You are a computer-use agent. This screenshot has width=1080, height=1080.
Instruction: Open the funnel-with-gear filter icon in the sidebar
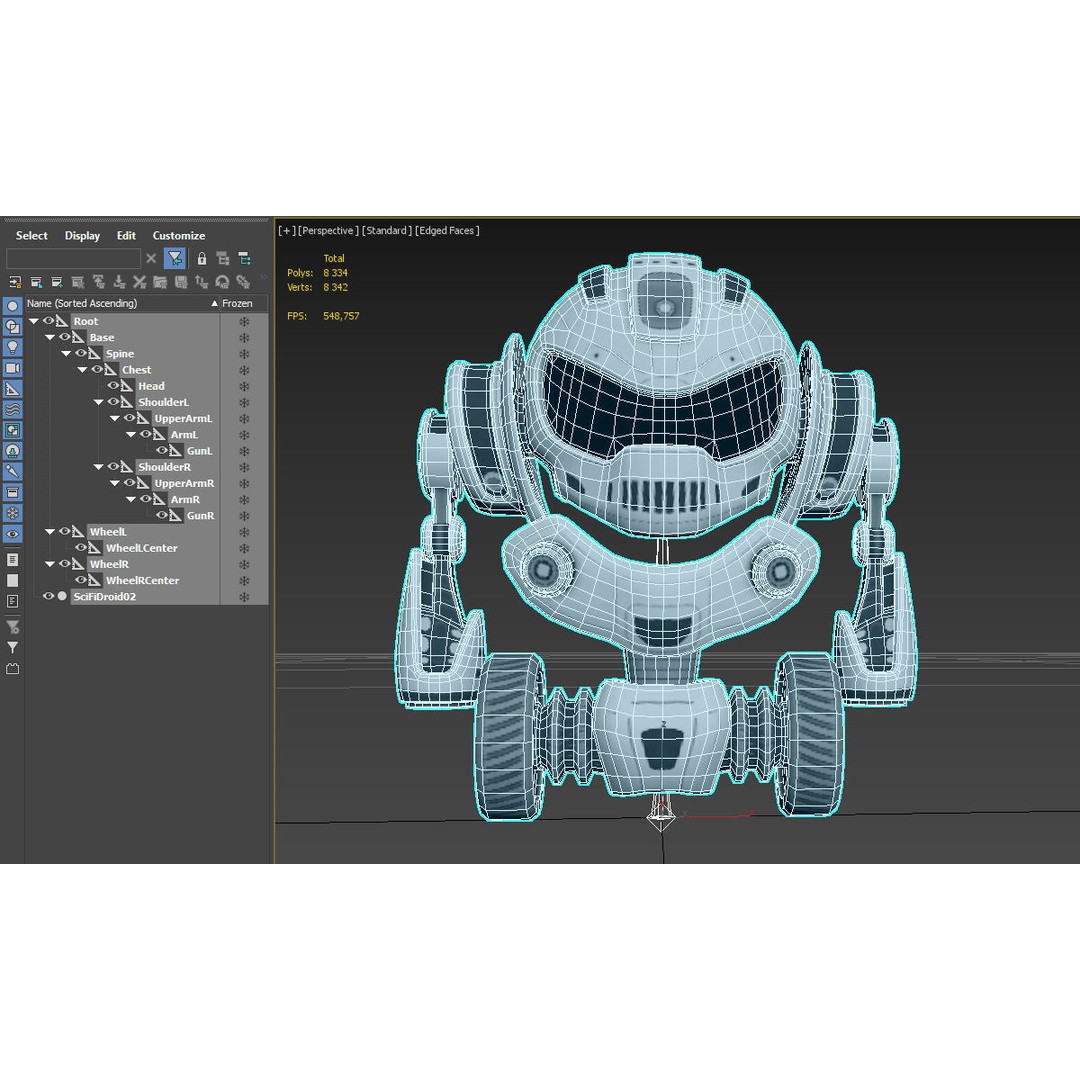(x=12, y=627)
